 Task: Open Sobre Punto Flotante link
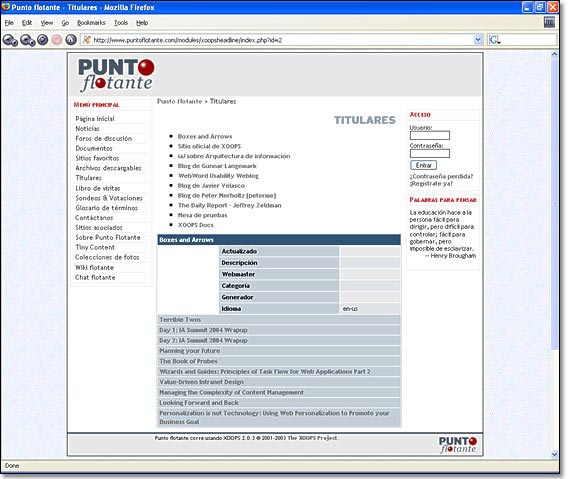(108, 237)
